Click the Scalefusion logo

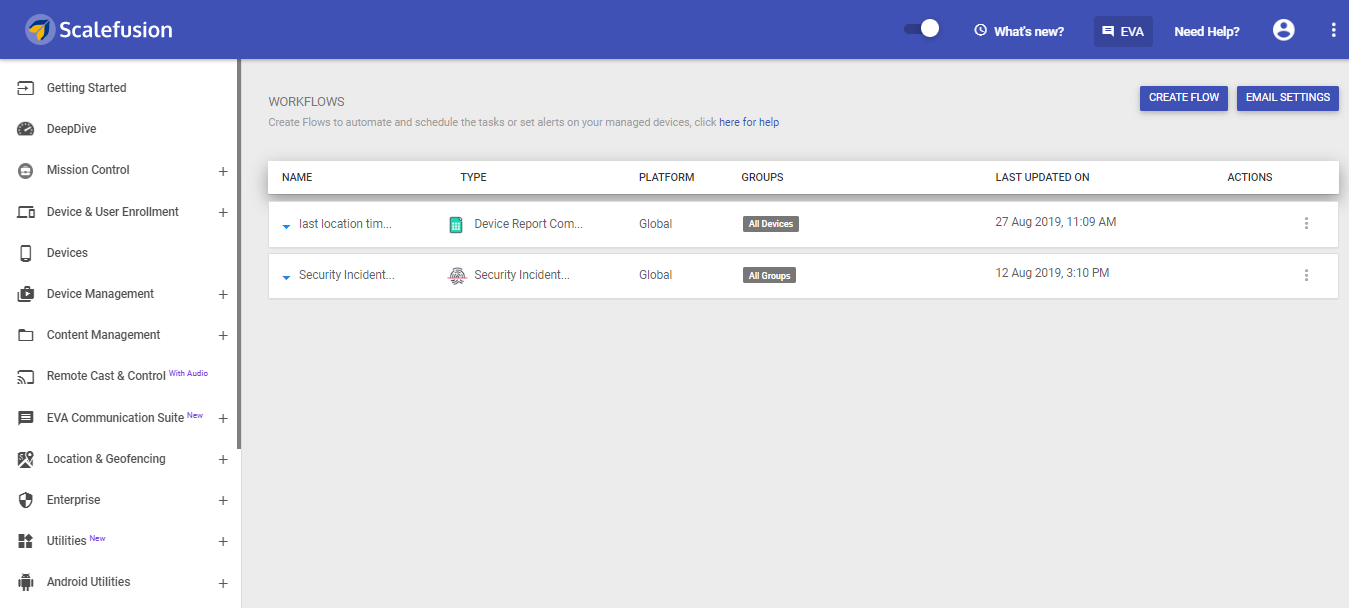pos(99,30)
